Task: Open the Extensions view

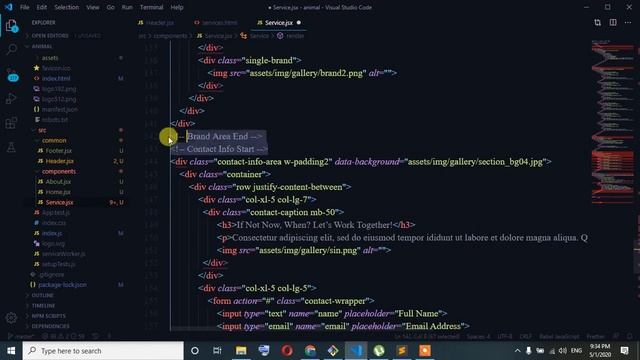Action: point(11,122)
